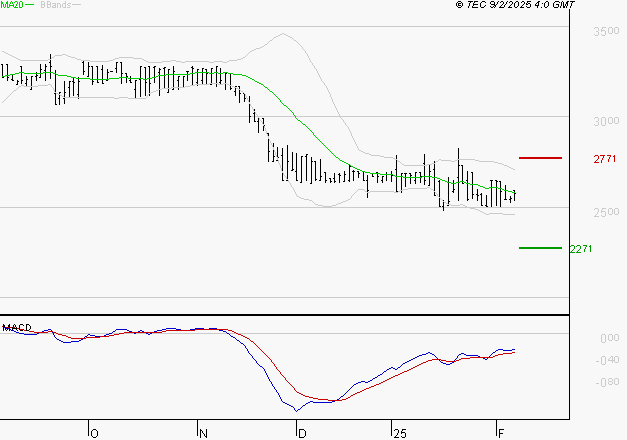The width and height of the screenshot is (627, 440).
Task: Click the MACD 000 axis label
Action: [x=610, y=338]
